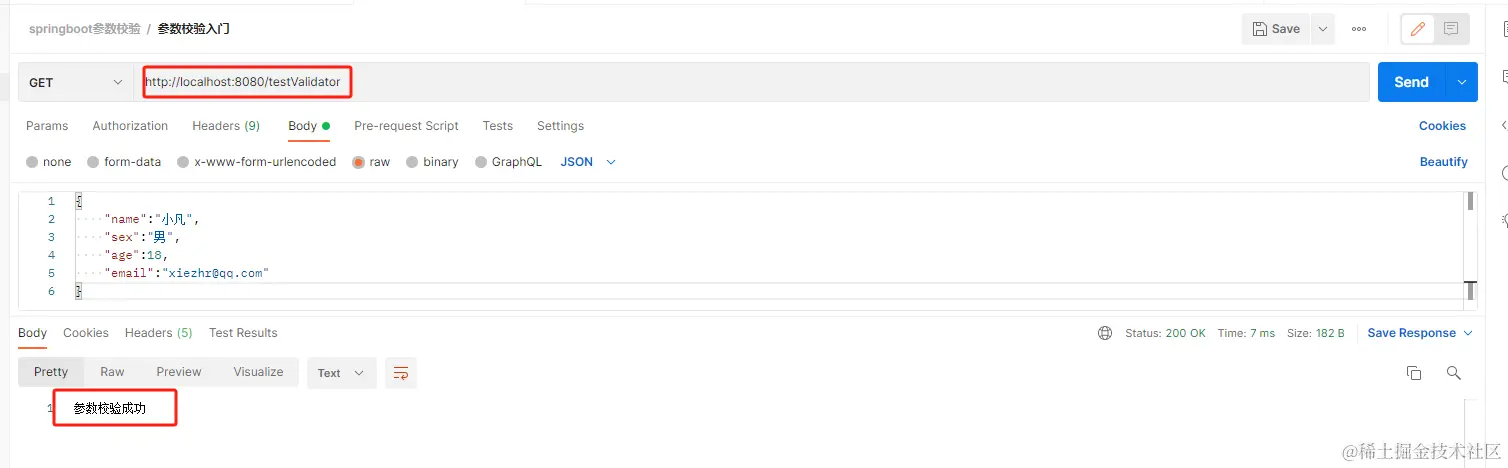Switch to Pretty response view
The width and height of the screenshot is (1508, 468).
(x=51, y=372)
